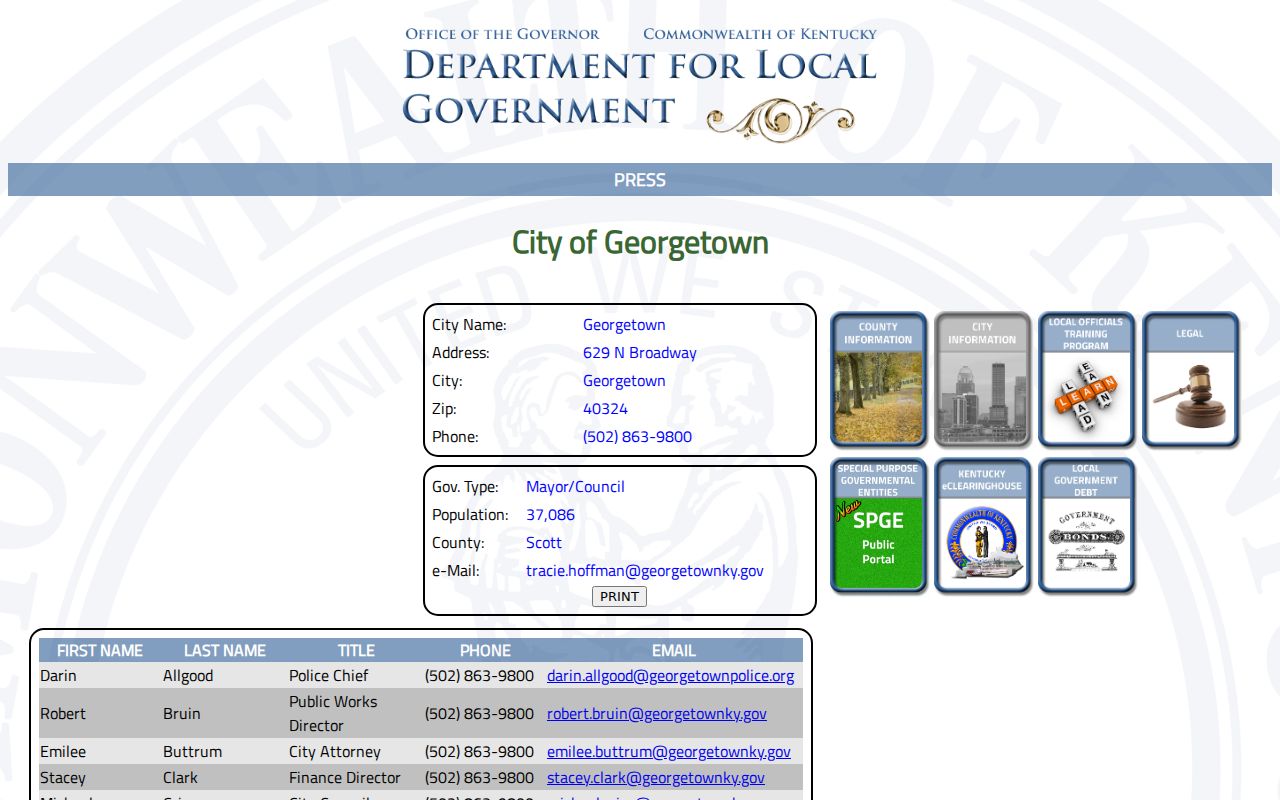Open the Kentucky eClearinghouse tile

(x=982, y=526)
